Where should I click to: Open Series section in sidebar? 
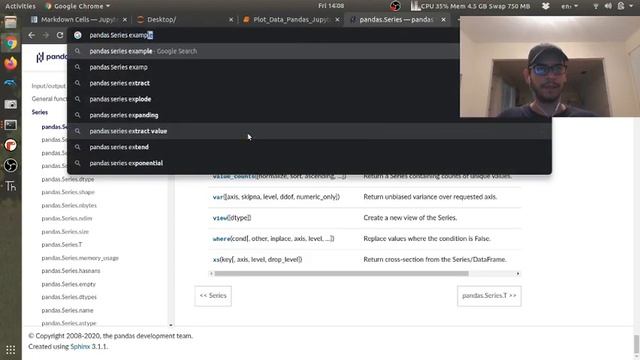pyautogui.click(x=40, y=112)
